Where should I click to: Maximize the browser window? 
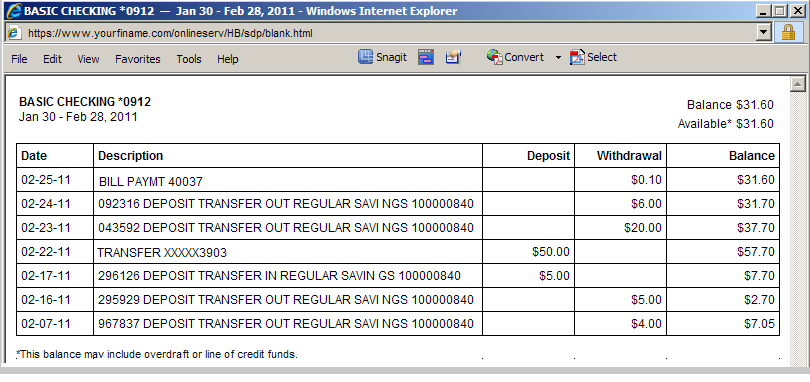tap(780, 10)
